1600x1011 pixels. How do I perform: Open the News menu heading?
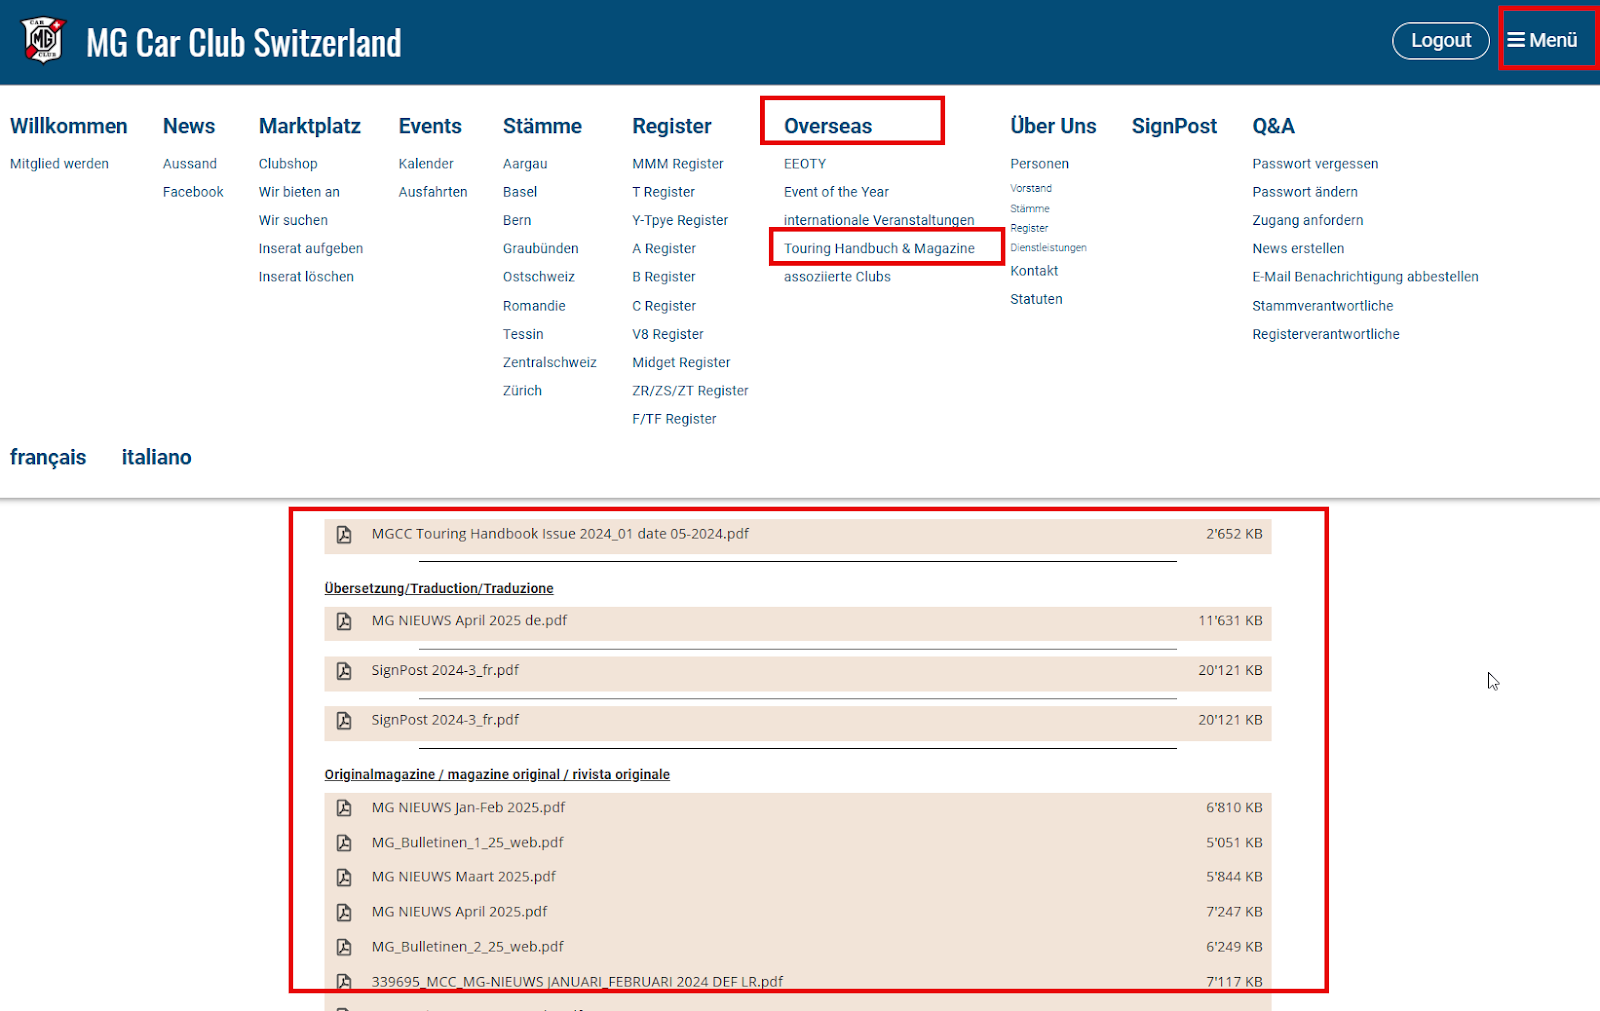[x=189, y=126]
